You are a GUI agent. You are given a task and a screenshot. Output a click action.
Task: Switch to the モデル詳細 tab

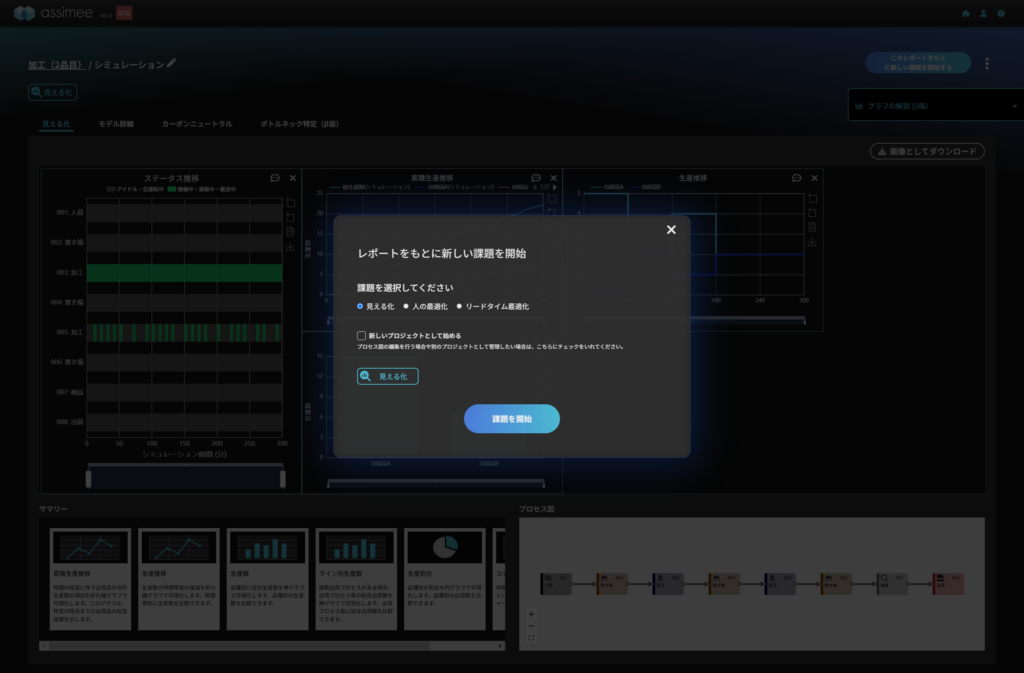(116, 124)
